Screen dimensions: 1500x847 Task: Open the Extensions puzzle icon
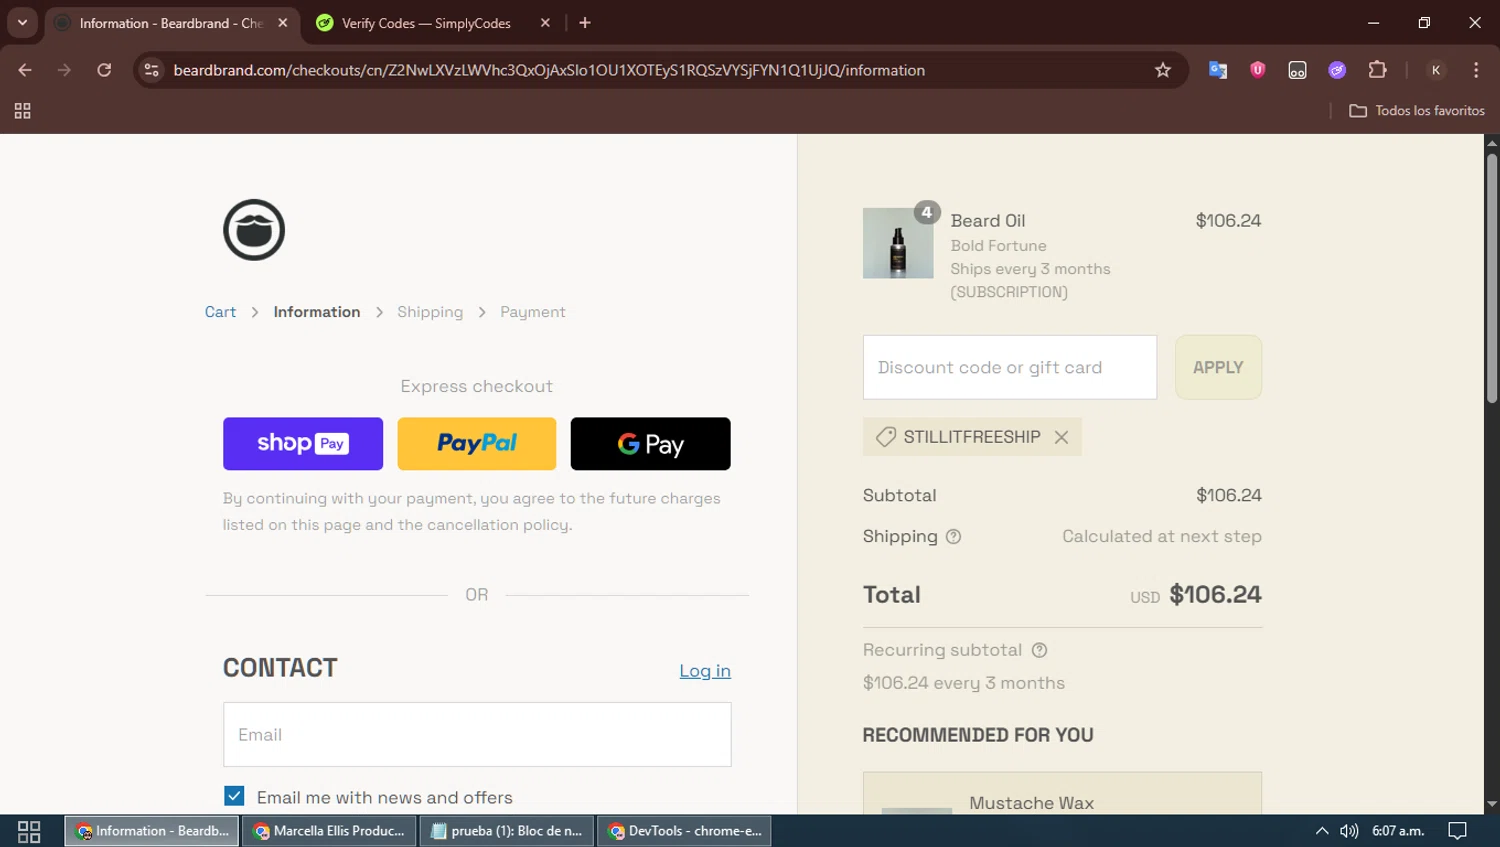1377,70
